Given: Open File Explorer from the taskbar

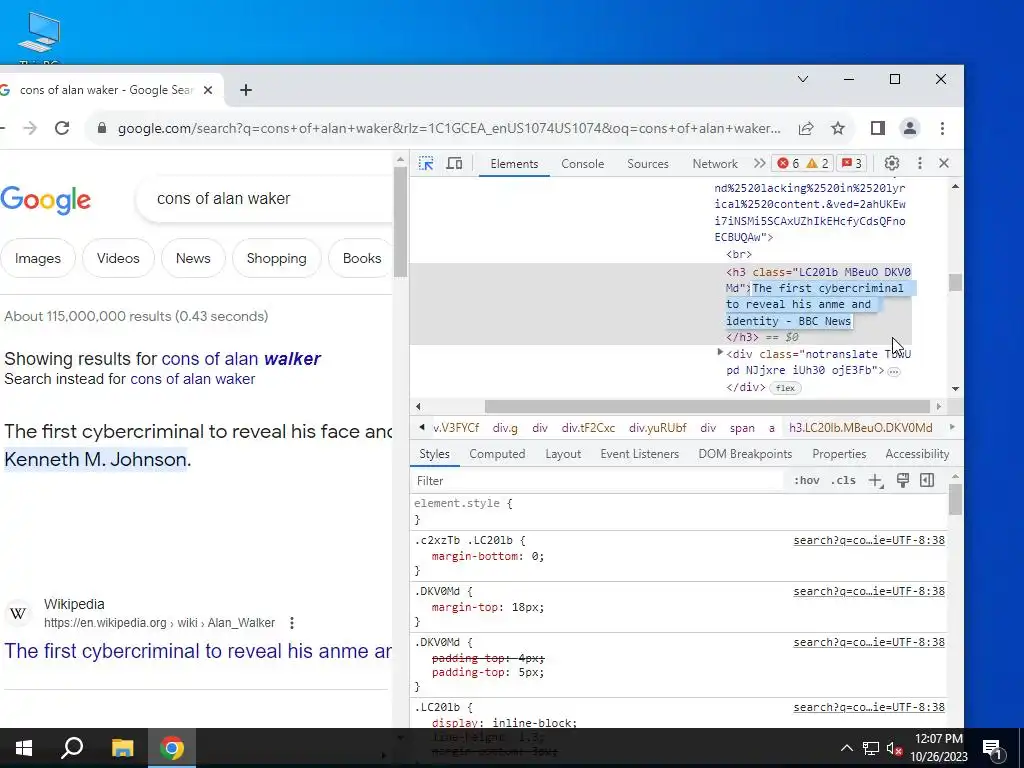Looking at the screenshot, I should tap(122, 748).
